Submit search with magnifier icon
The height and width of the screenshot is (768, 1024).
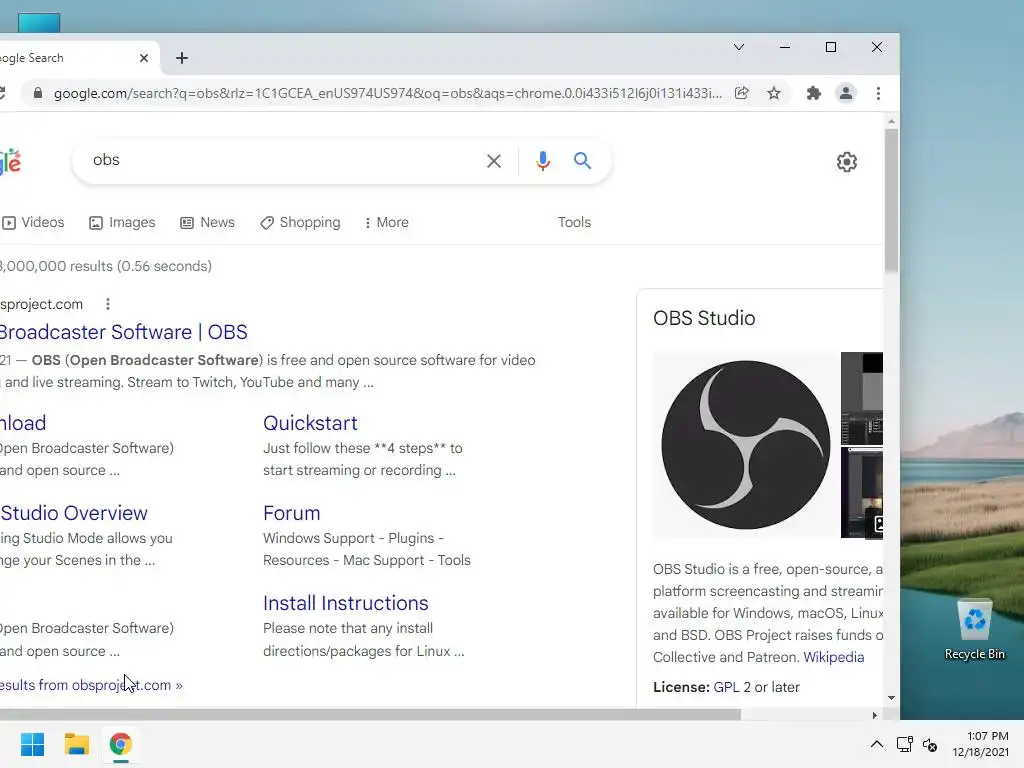[x=583, y=161]
